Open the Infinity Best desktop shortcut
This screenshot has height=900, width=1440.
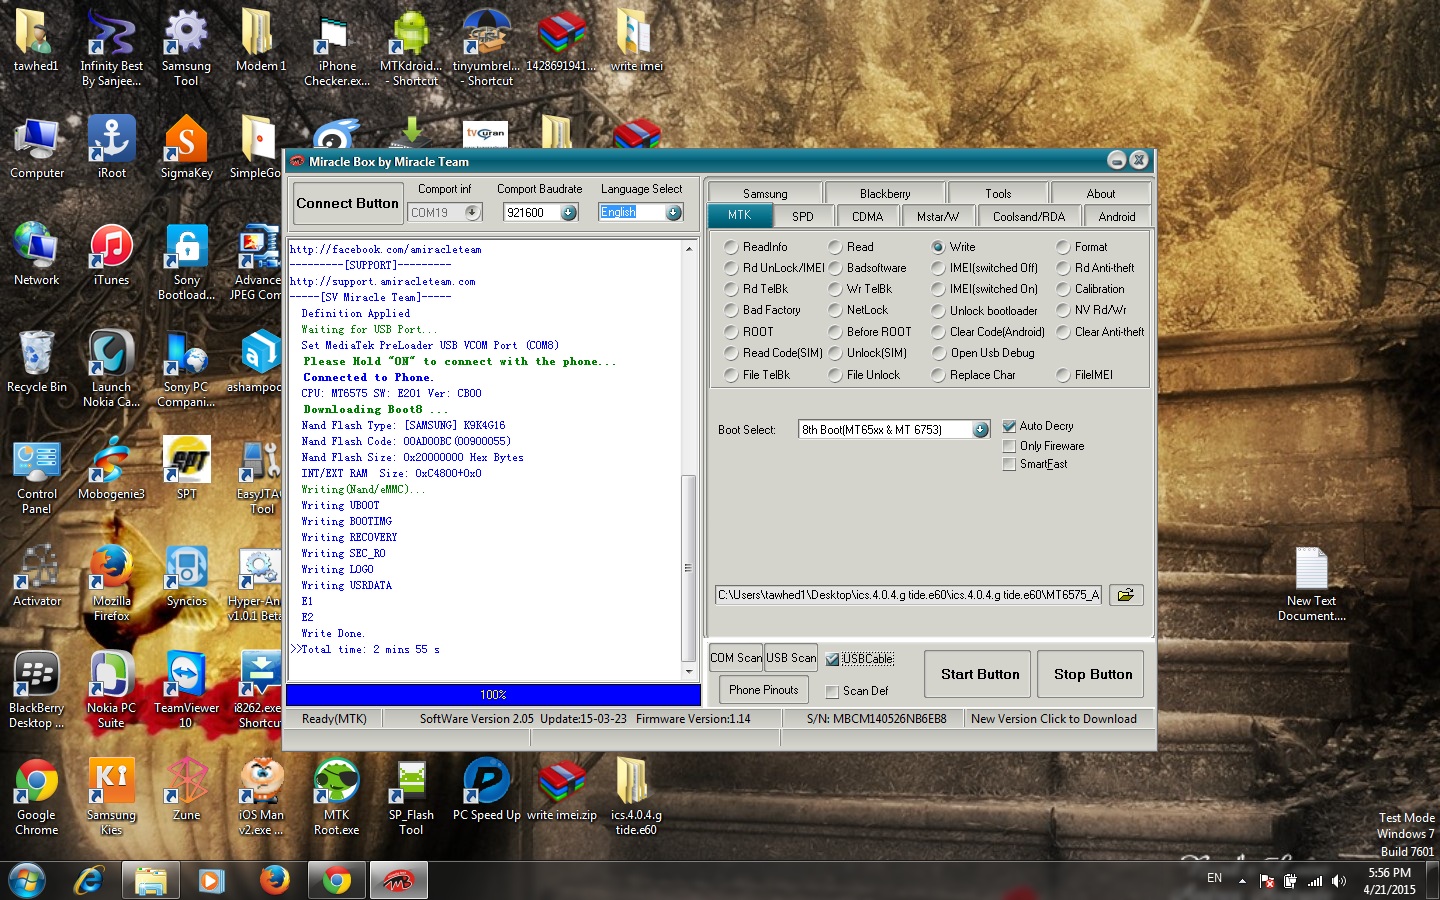coord(111,47)
